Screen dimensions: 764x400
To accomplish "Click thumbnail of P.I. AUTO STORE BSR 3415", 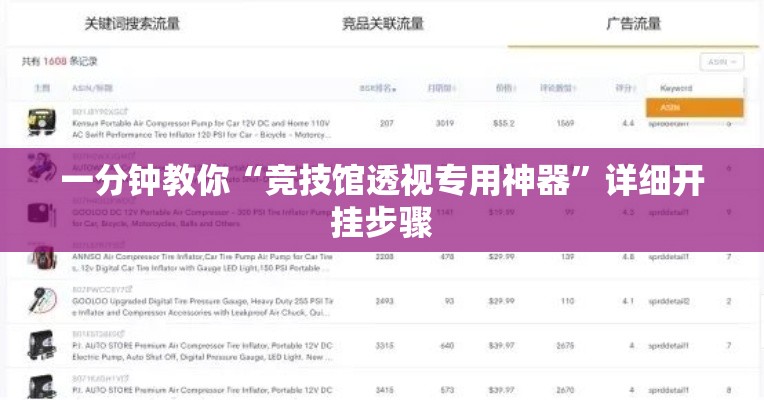I will click(x=41, y=387).
